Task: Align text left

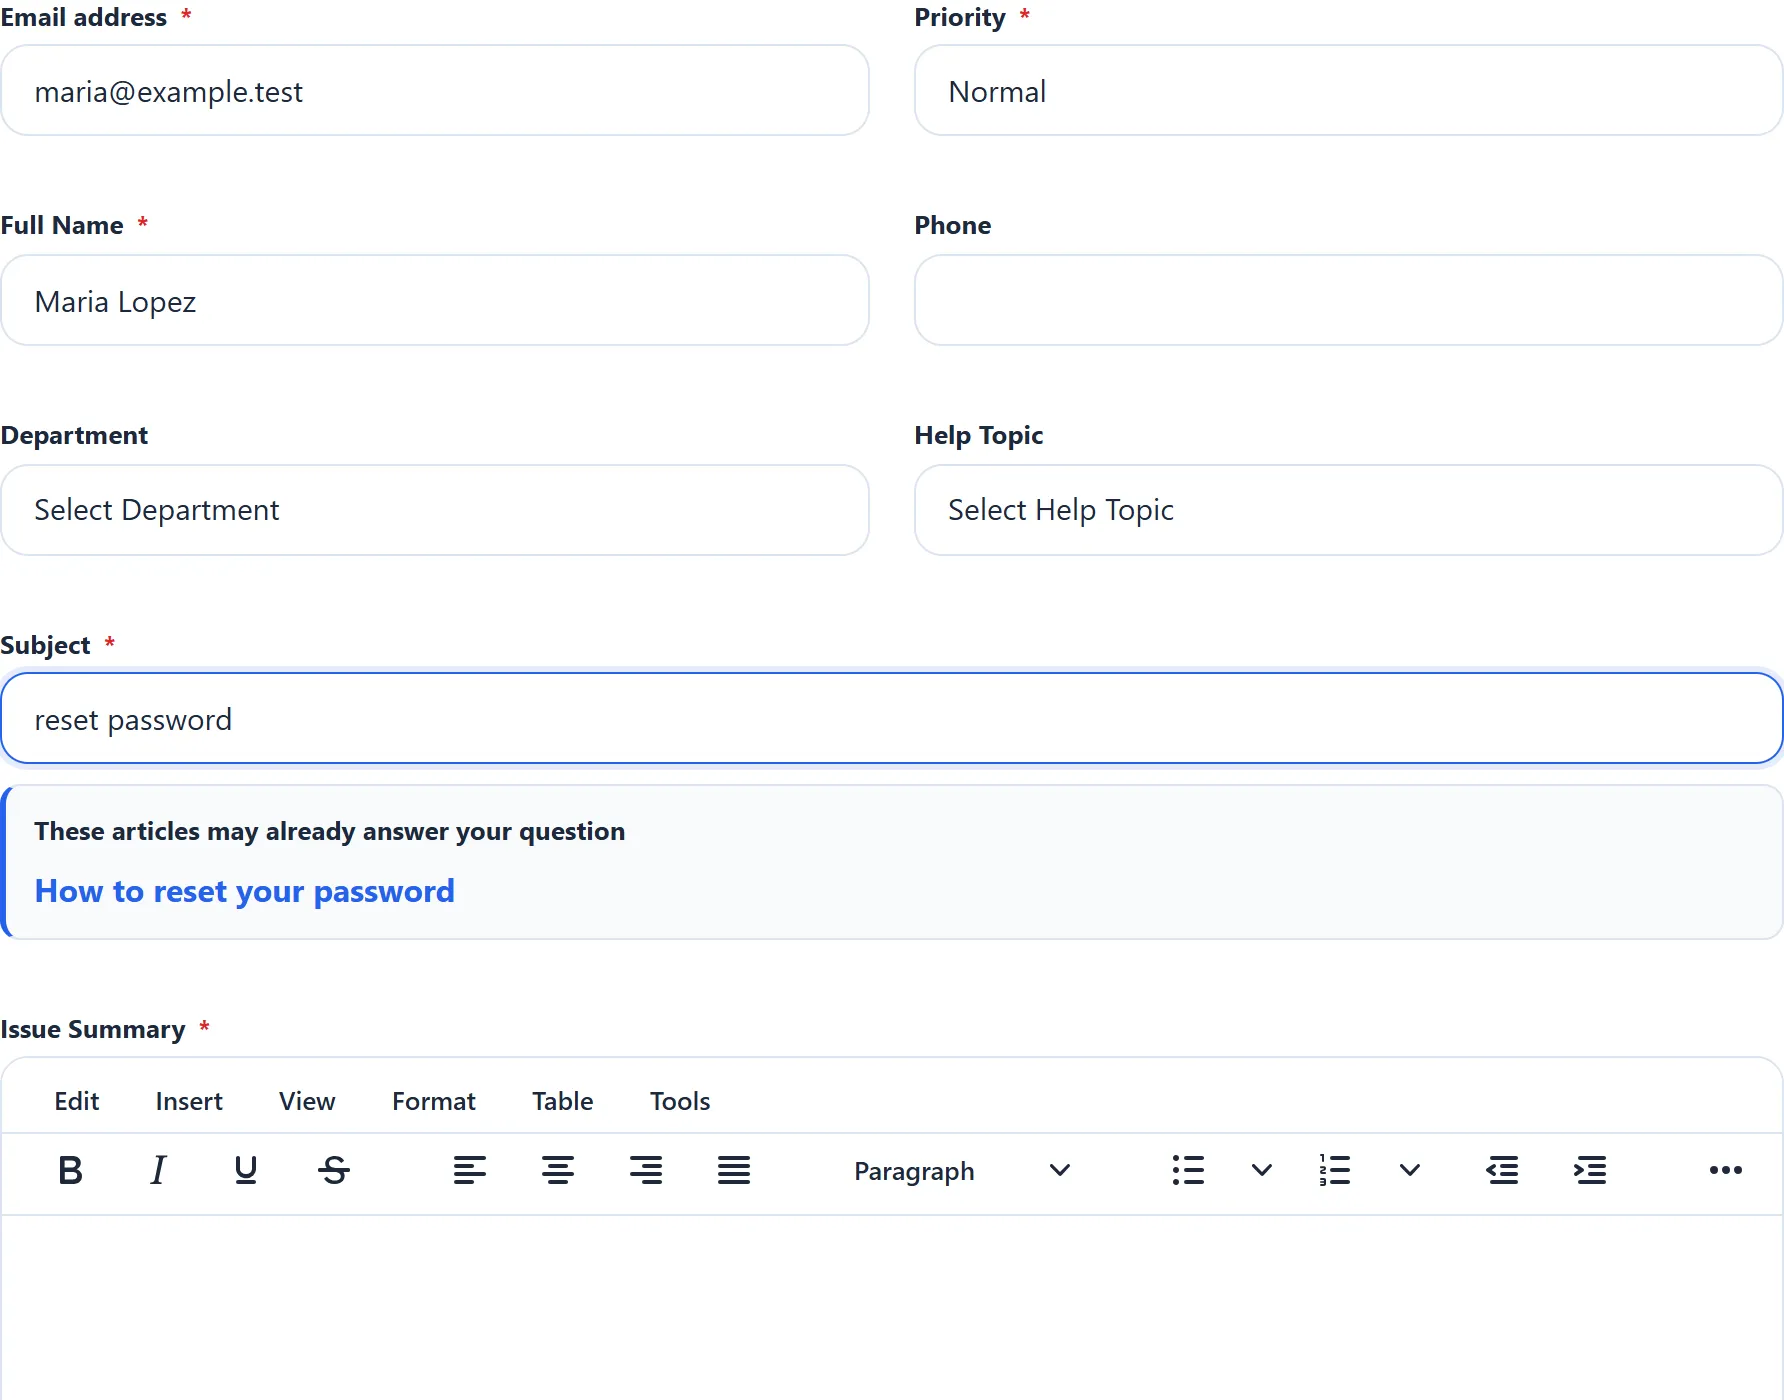Action: pos(470,1170)
